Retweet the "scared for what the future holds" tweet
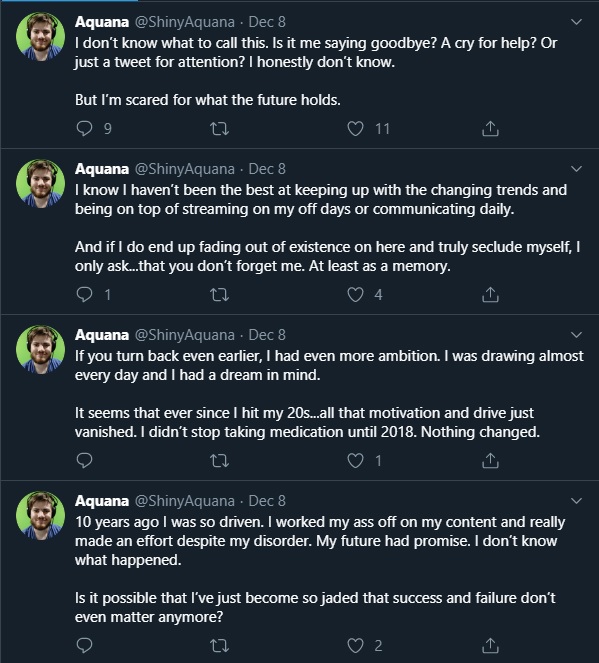 pyautogui.click(x=219, y=129)
